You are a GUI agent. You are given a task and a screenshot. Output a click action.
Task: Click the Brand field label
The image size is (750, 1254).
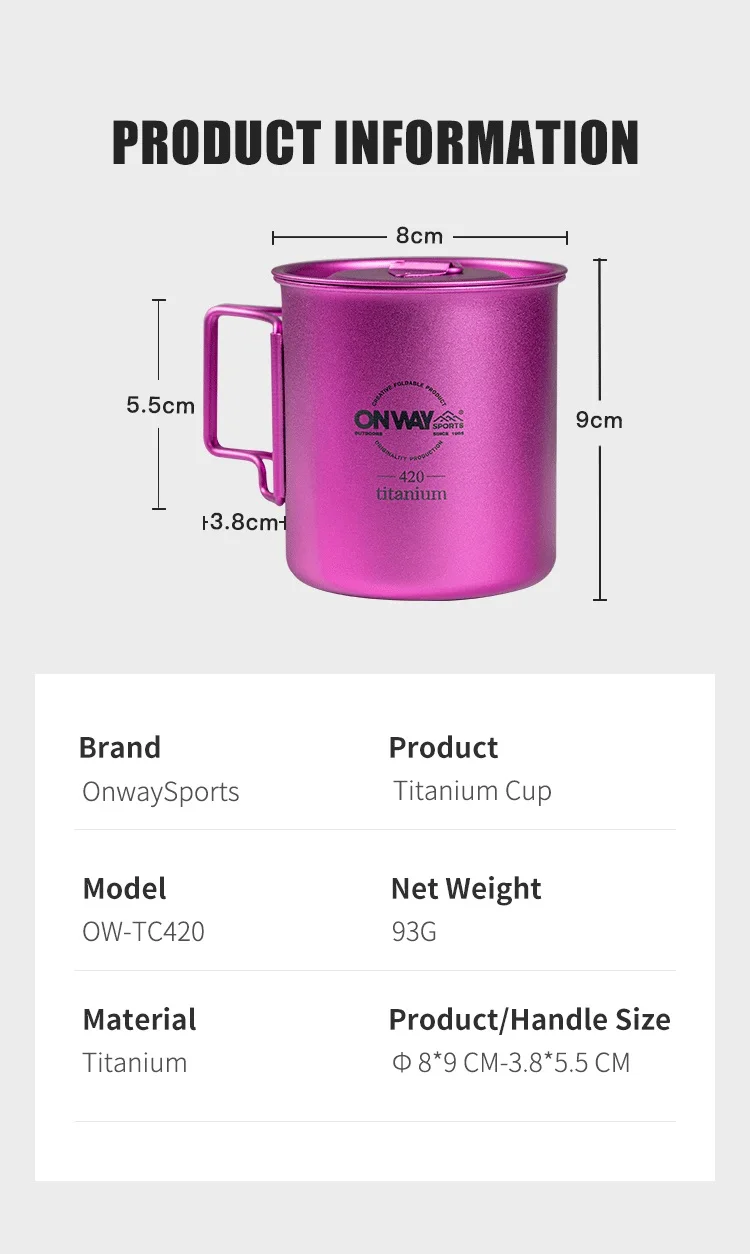(x=120, y=747)
